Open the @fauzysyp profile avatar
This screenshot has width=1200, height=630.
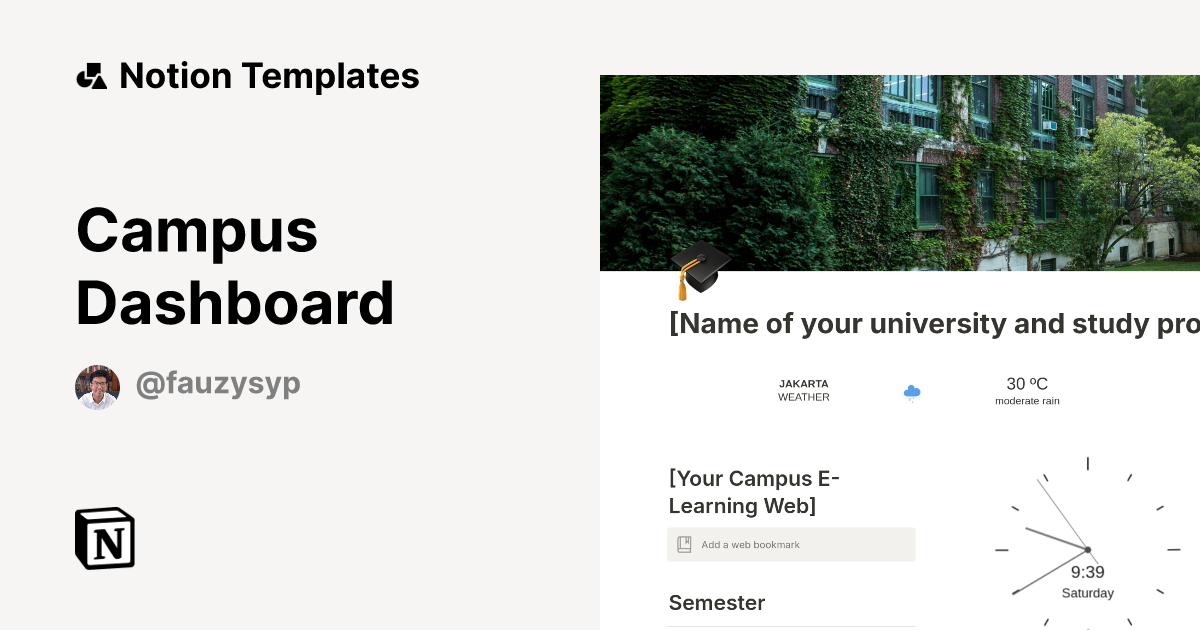[97, 386]
